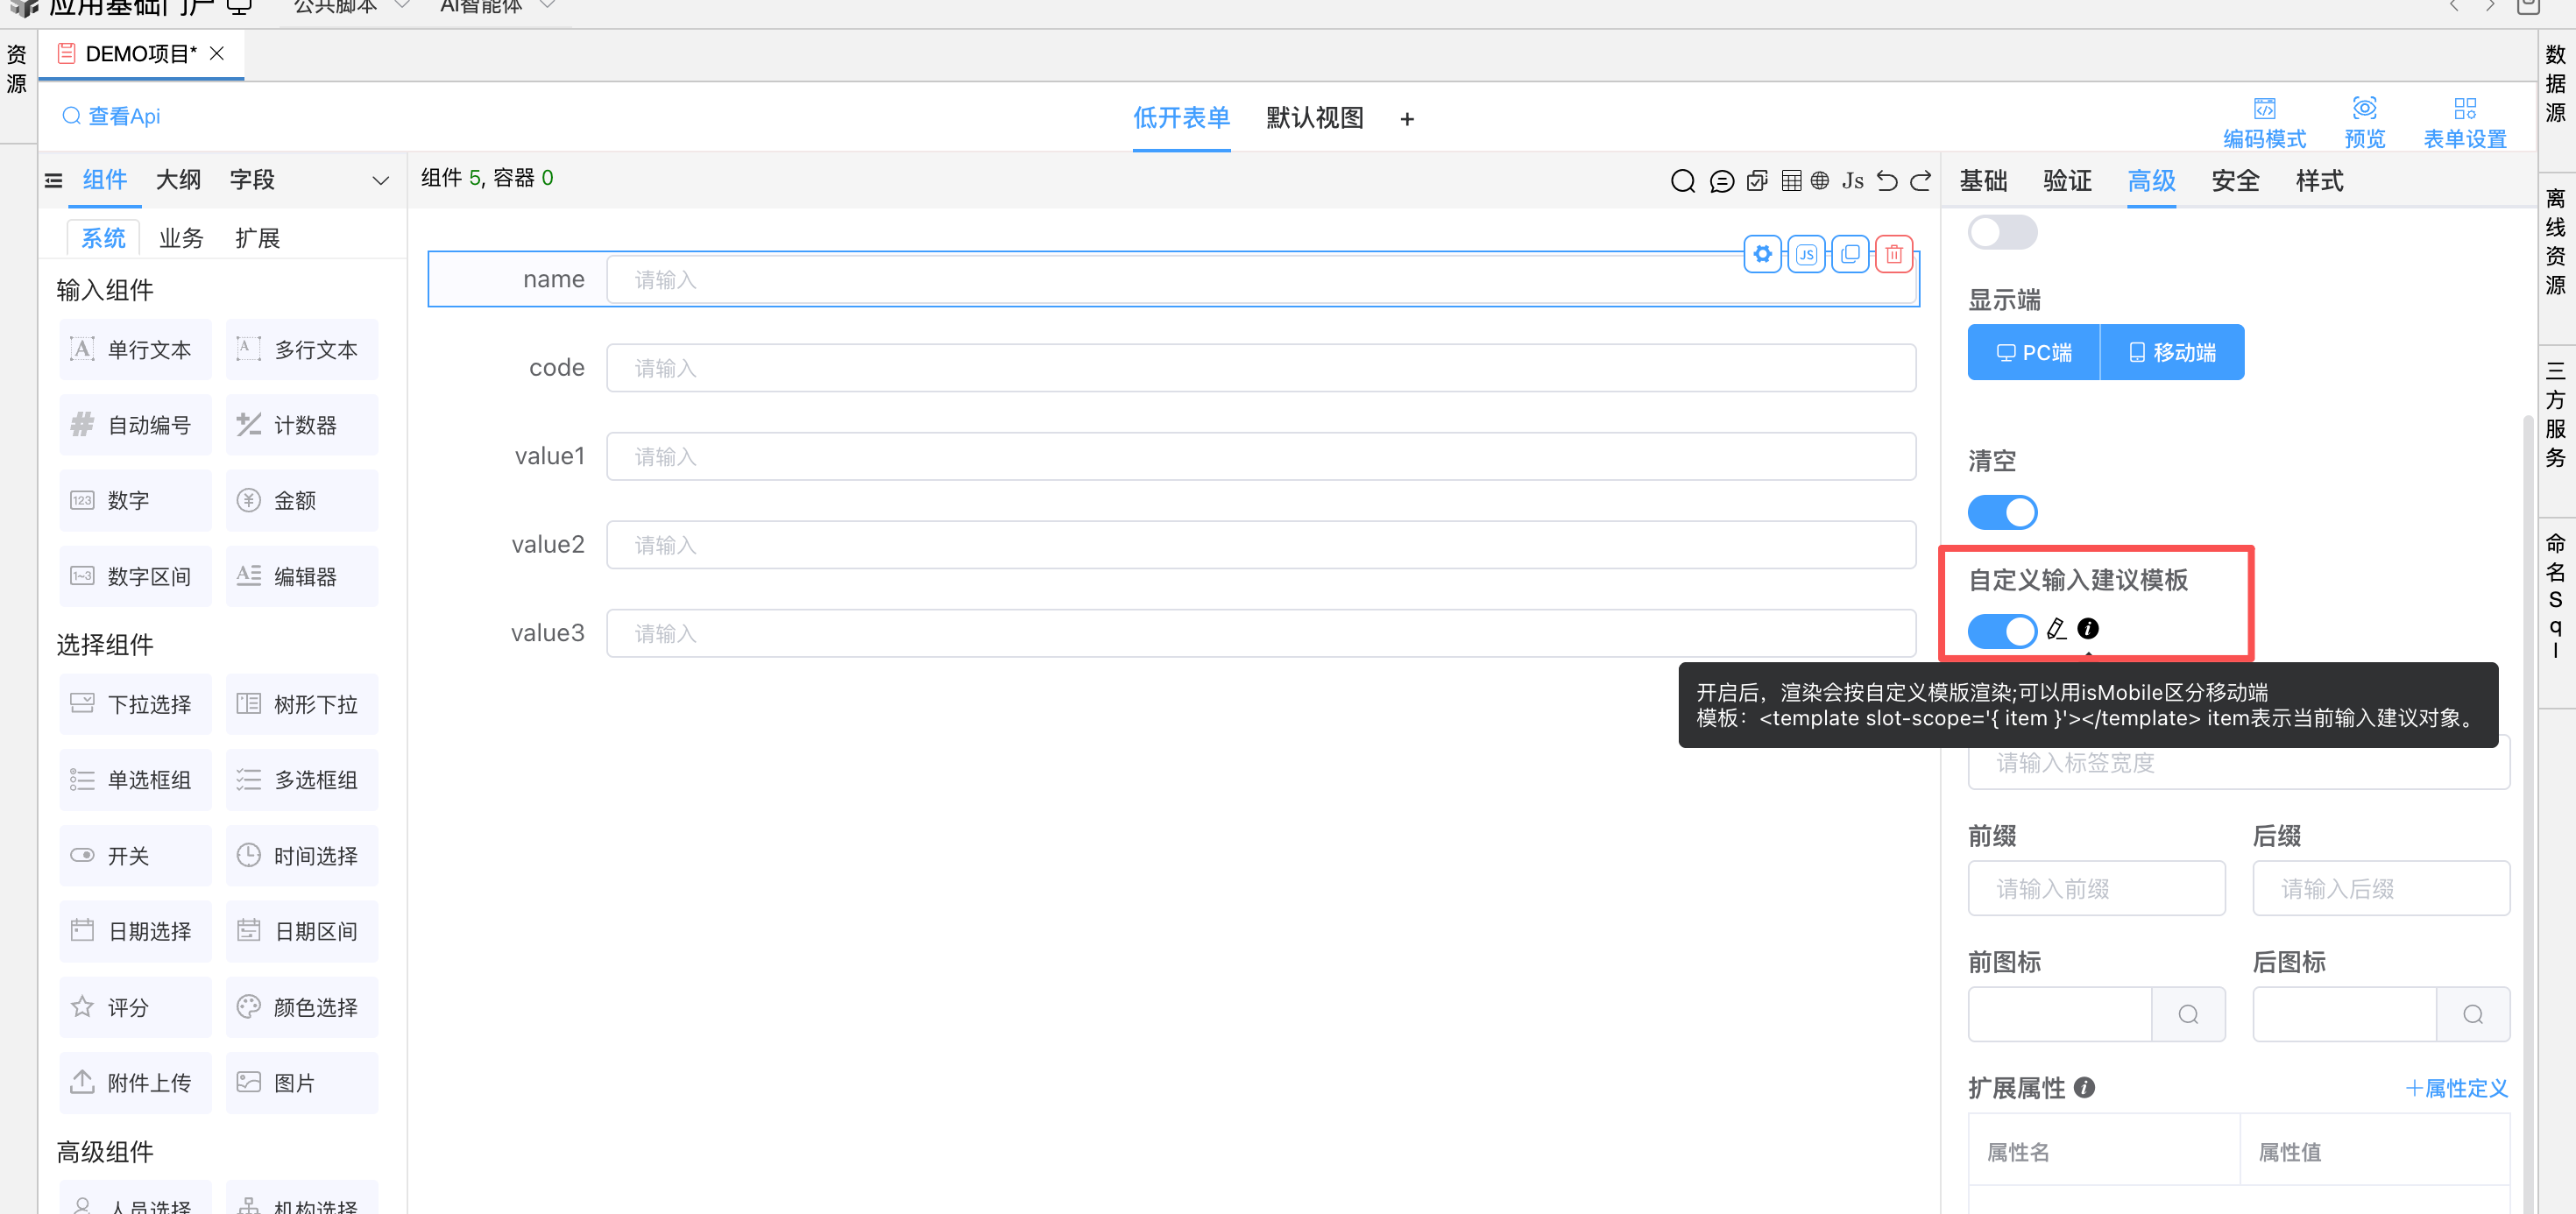Collapse the left panel hamburger menu icon
2576x1214 pixels.
(x=54, y=181)
